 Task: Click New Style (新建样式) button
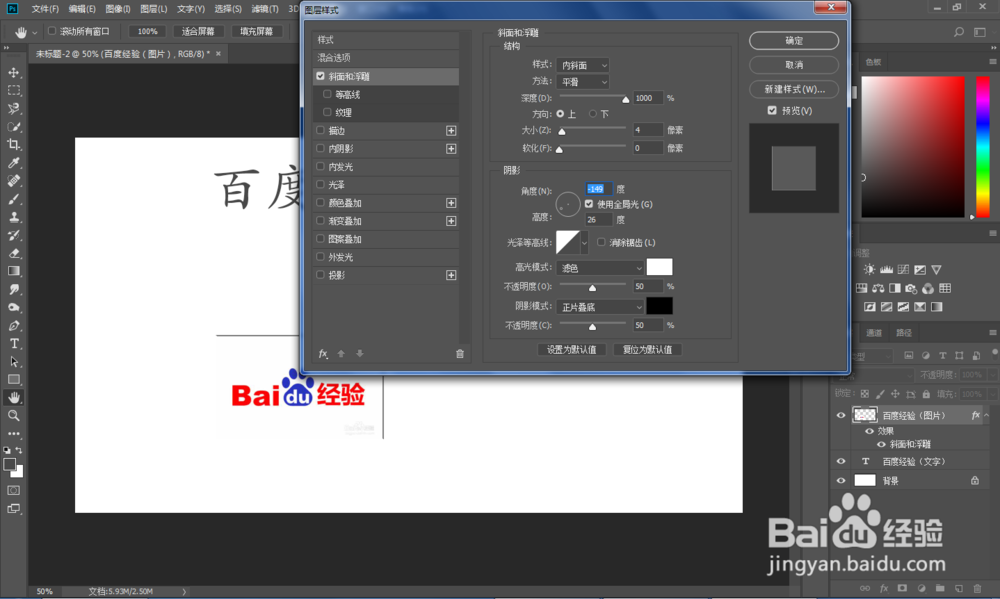(794, 89)
